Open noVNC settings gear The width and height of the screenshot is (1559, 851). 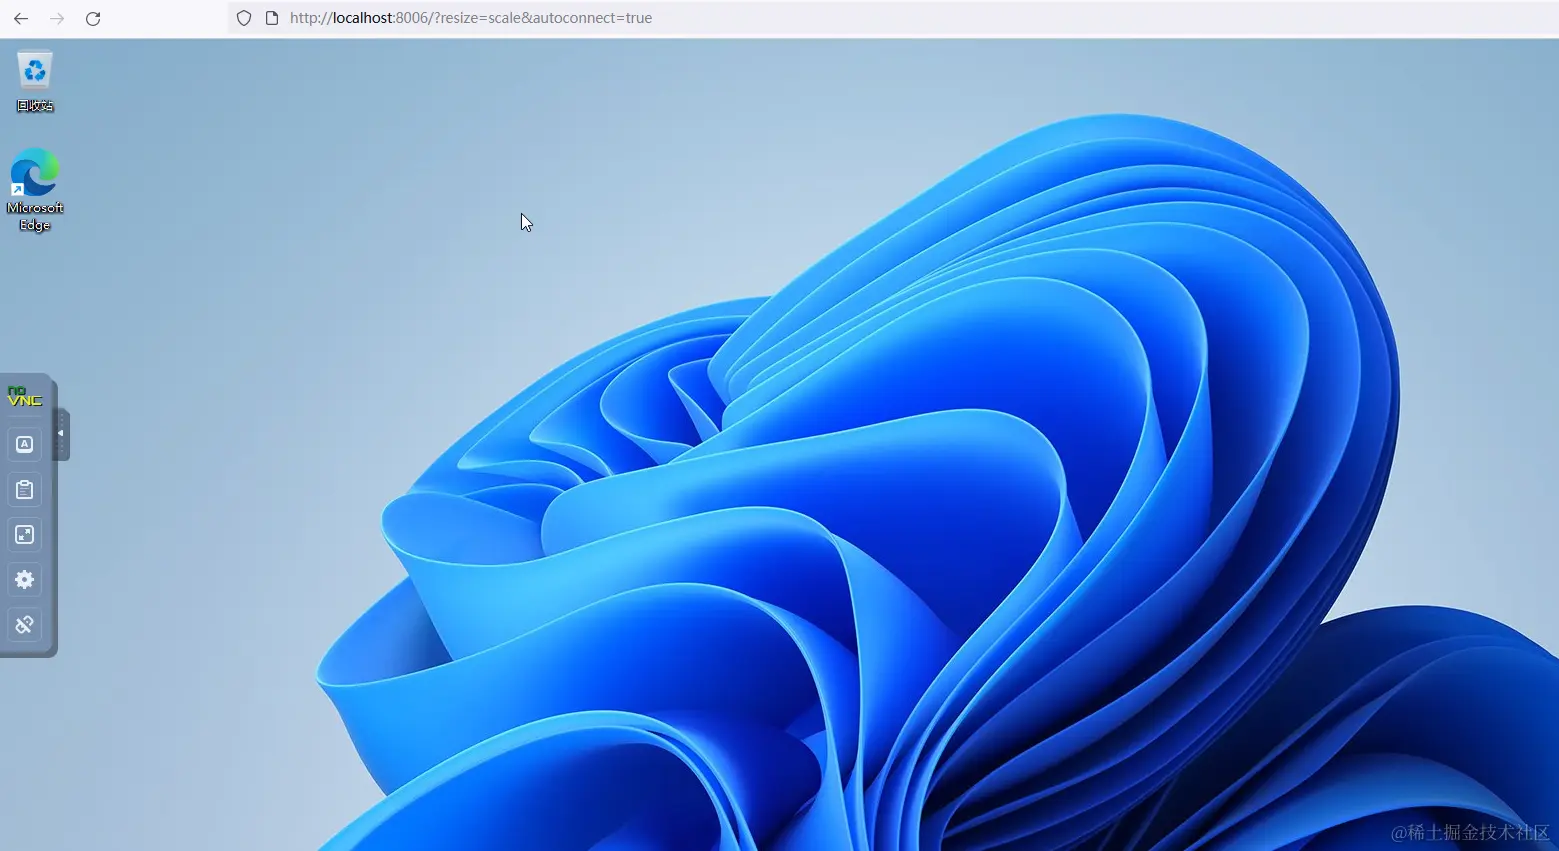25,580
